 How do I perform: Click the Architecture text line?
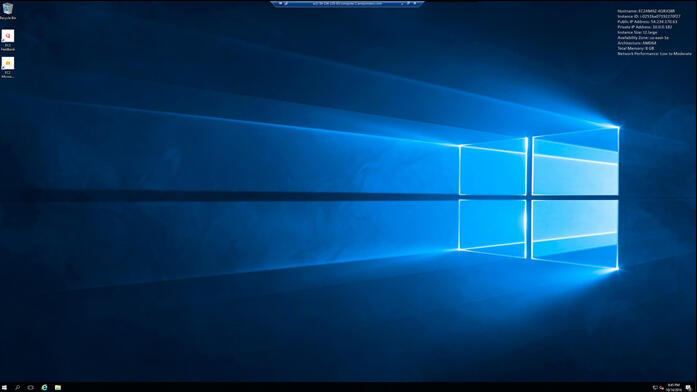[x=637, y=43]
